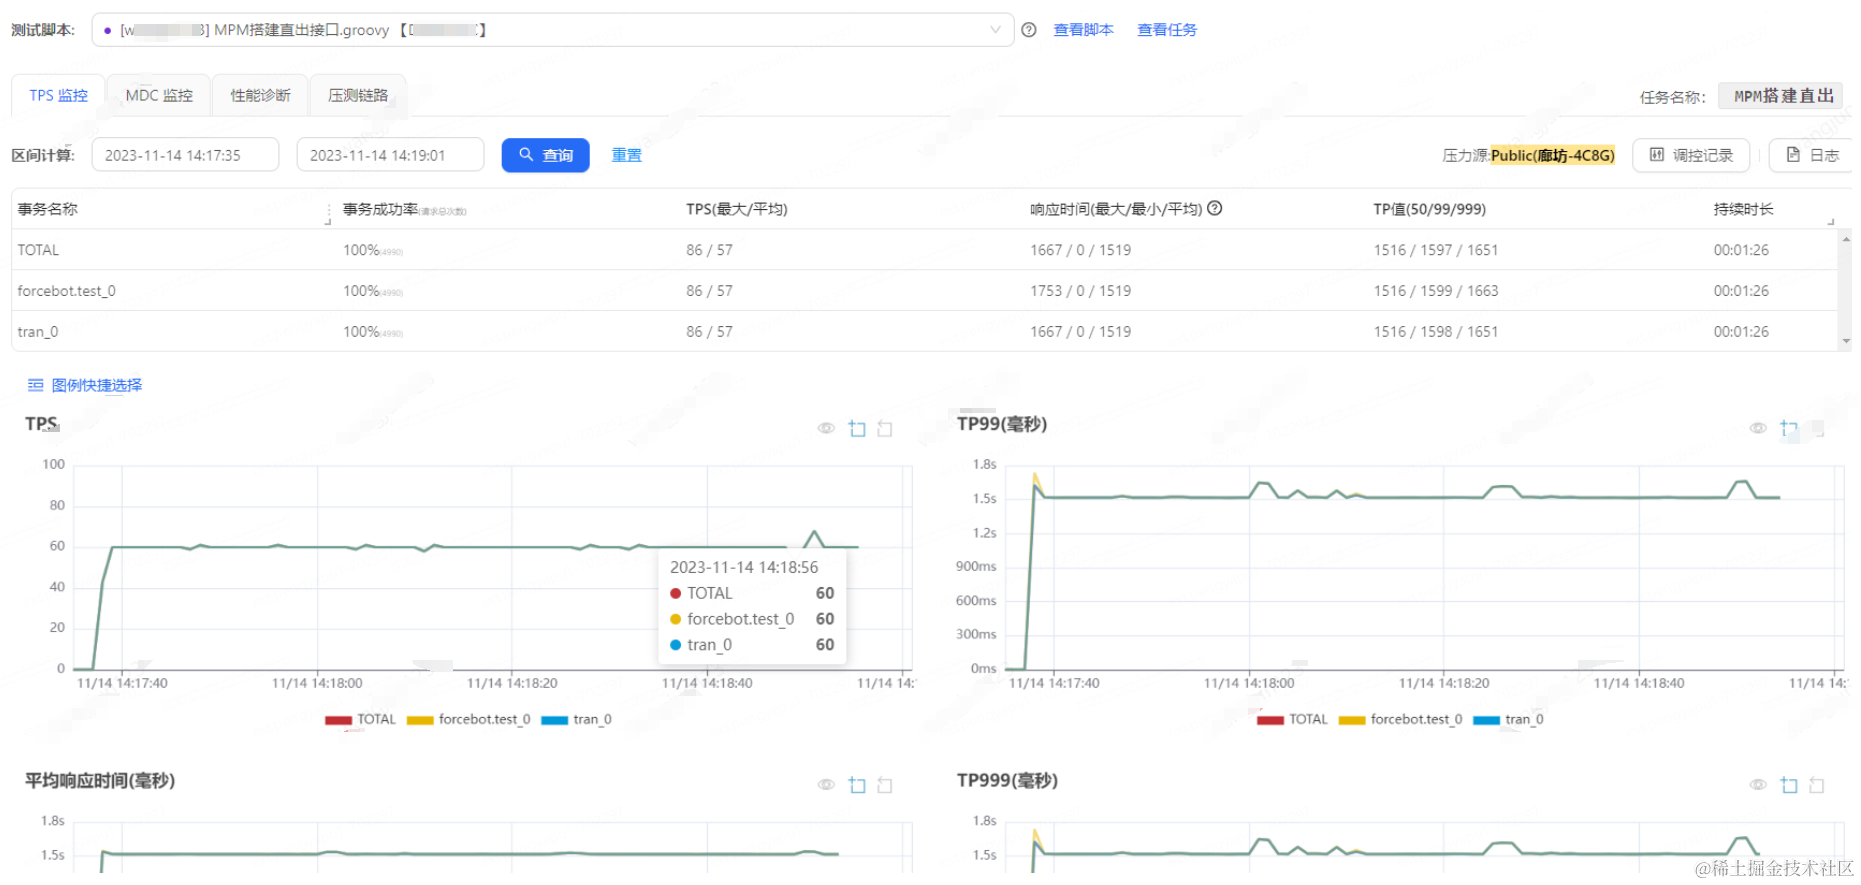
Task: Toggle tran_0 legend in TP99 chart
Action: pyautogui.click(x=1509, y=719)
